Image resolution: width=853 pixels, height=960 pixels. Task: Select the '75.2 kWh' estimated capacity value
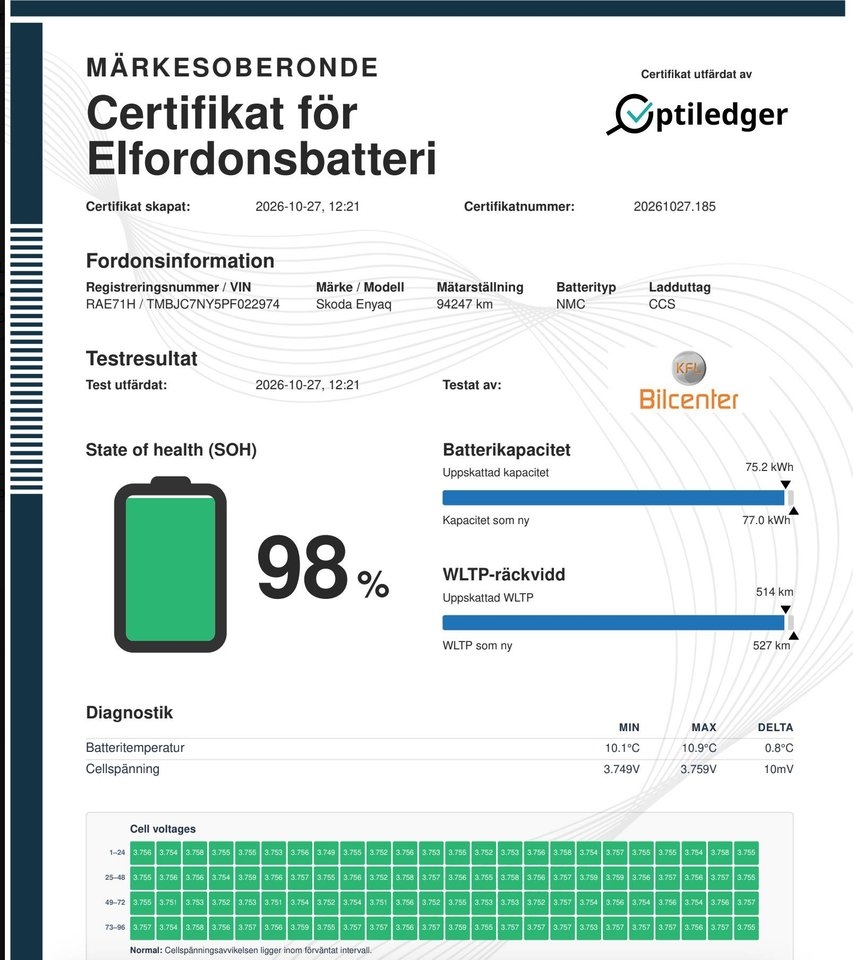click(x=769, y=467)
